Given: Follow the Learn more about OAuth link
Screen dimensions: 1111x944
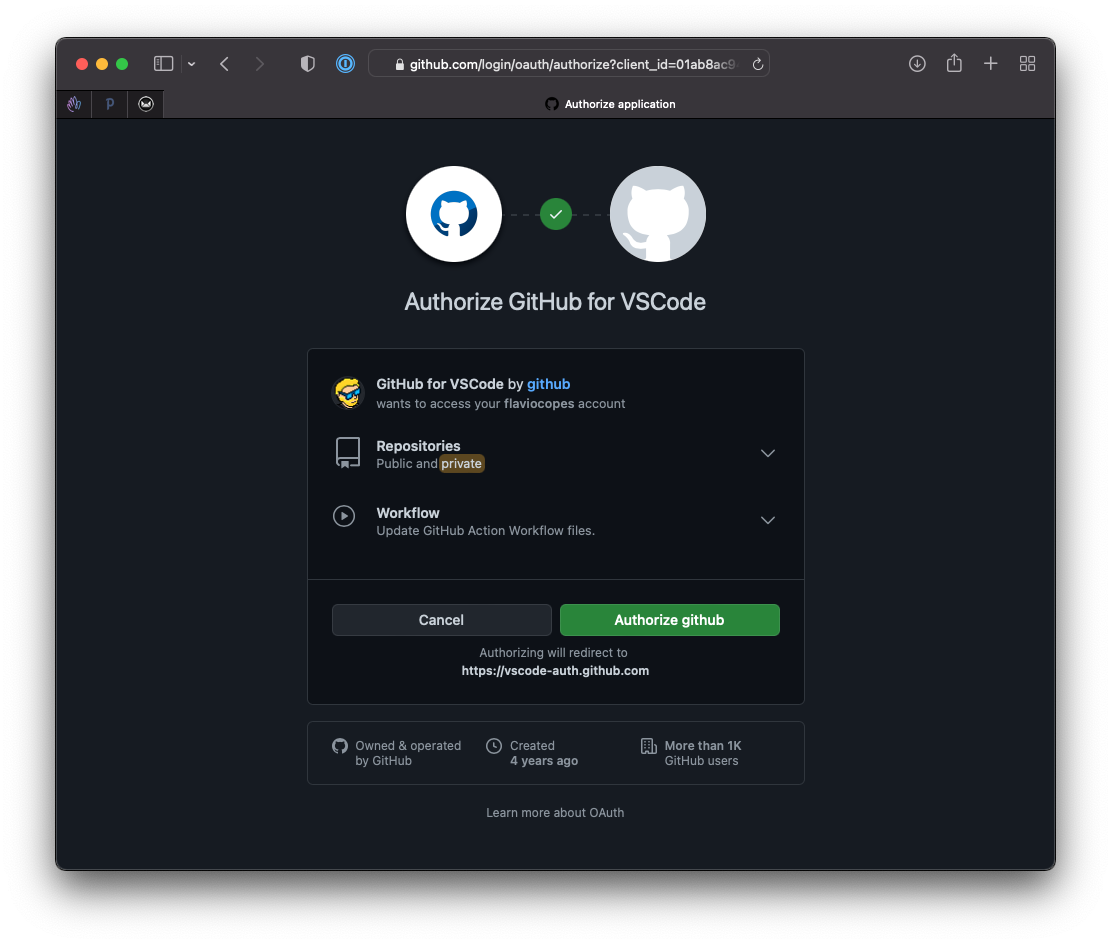Looking at the screenshot, I should click(555, 813).
